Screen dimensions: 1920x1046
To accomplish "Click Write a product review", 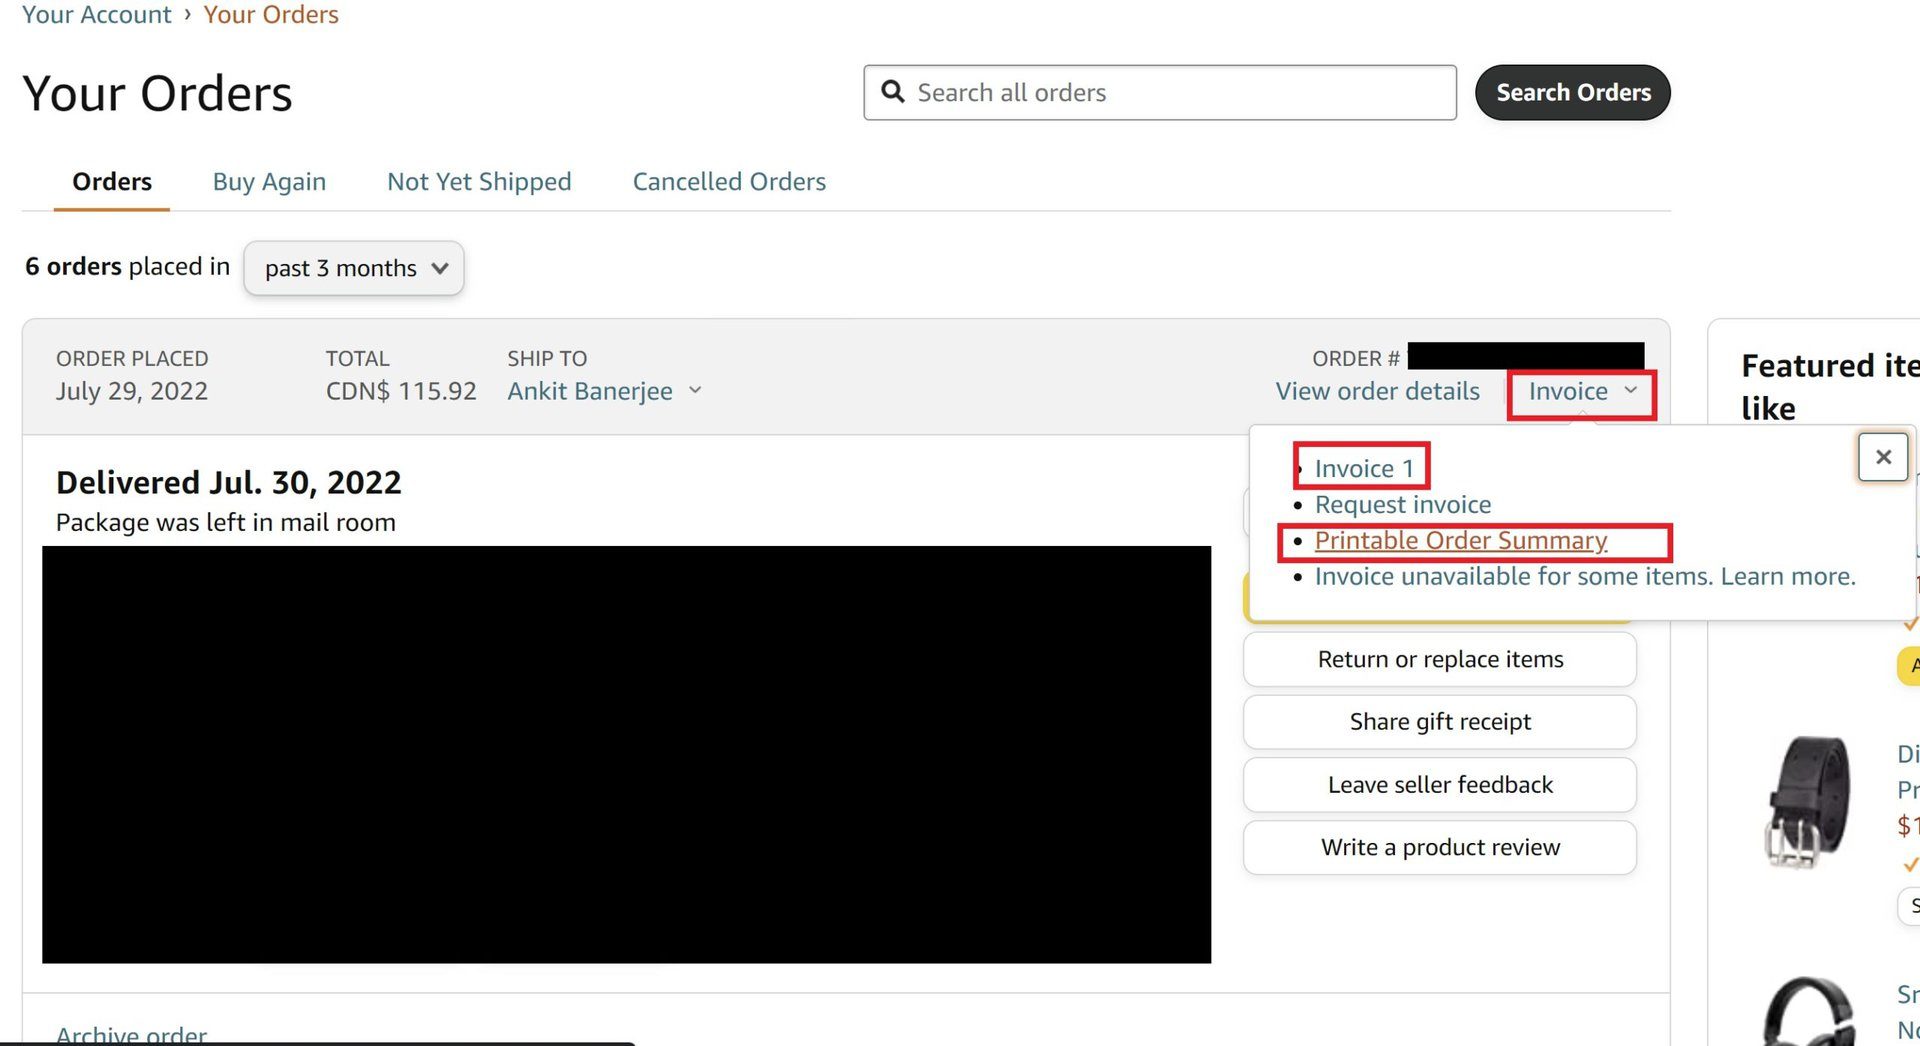I will (x=1439, y=847).
